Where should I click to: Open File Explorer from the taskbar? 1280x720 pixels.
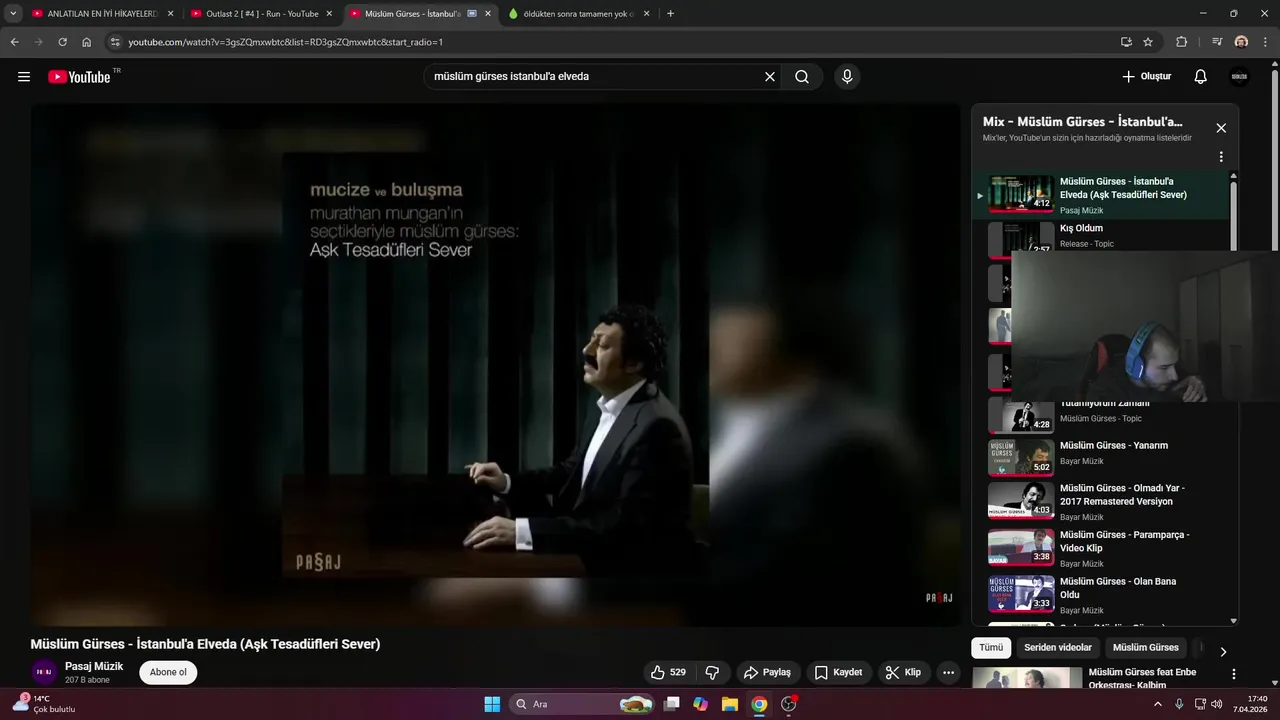[730, 704]
